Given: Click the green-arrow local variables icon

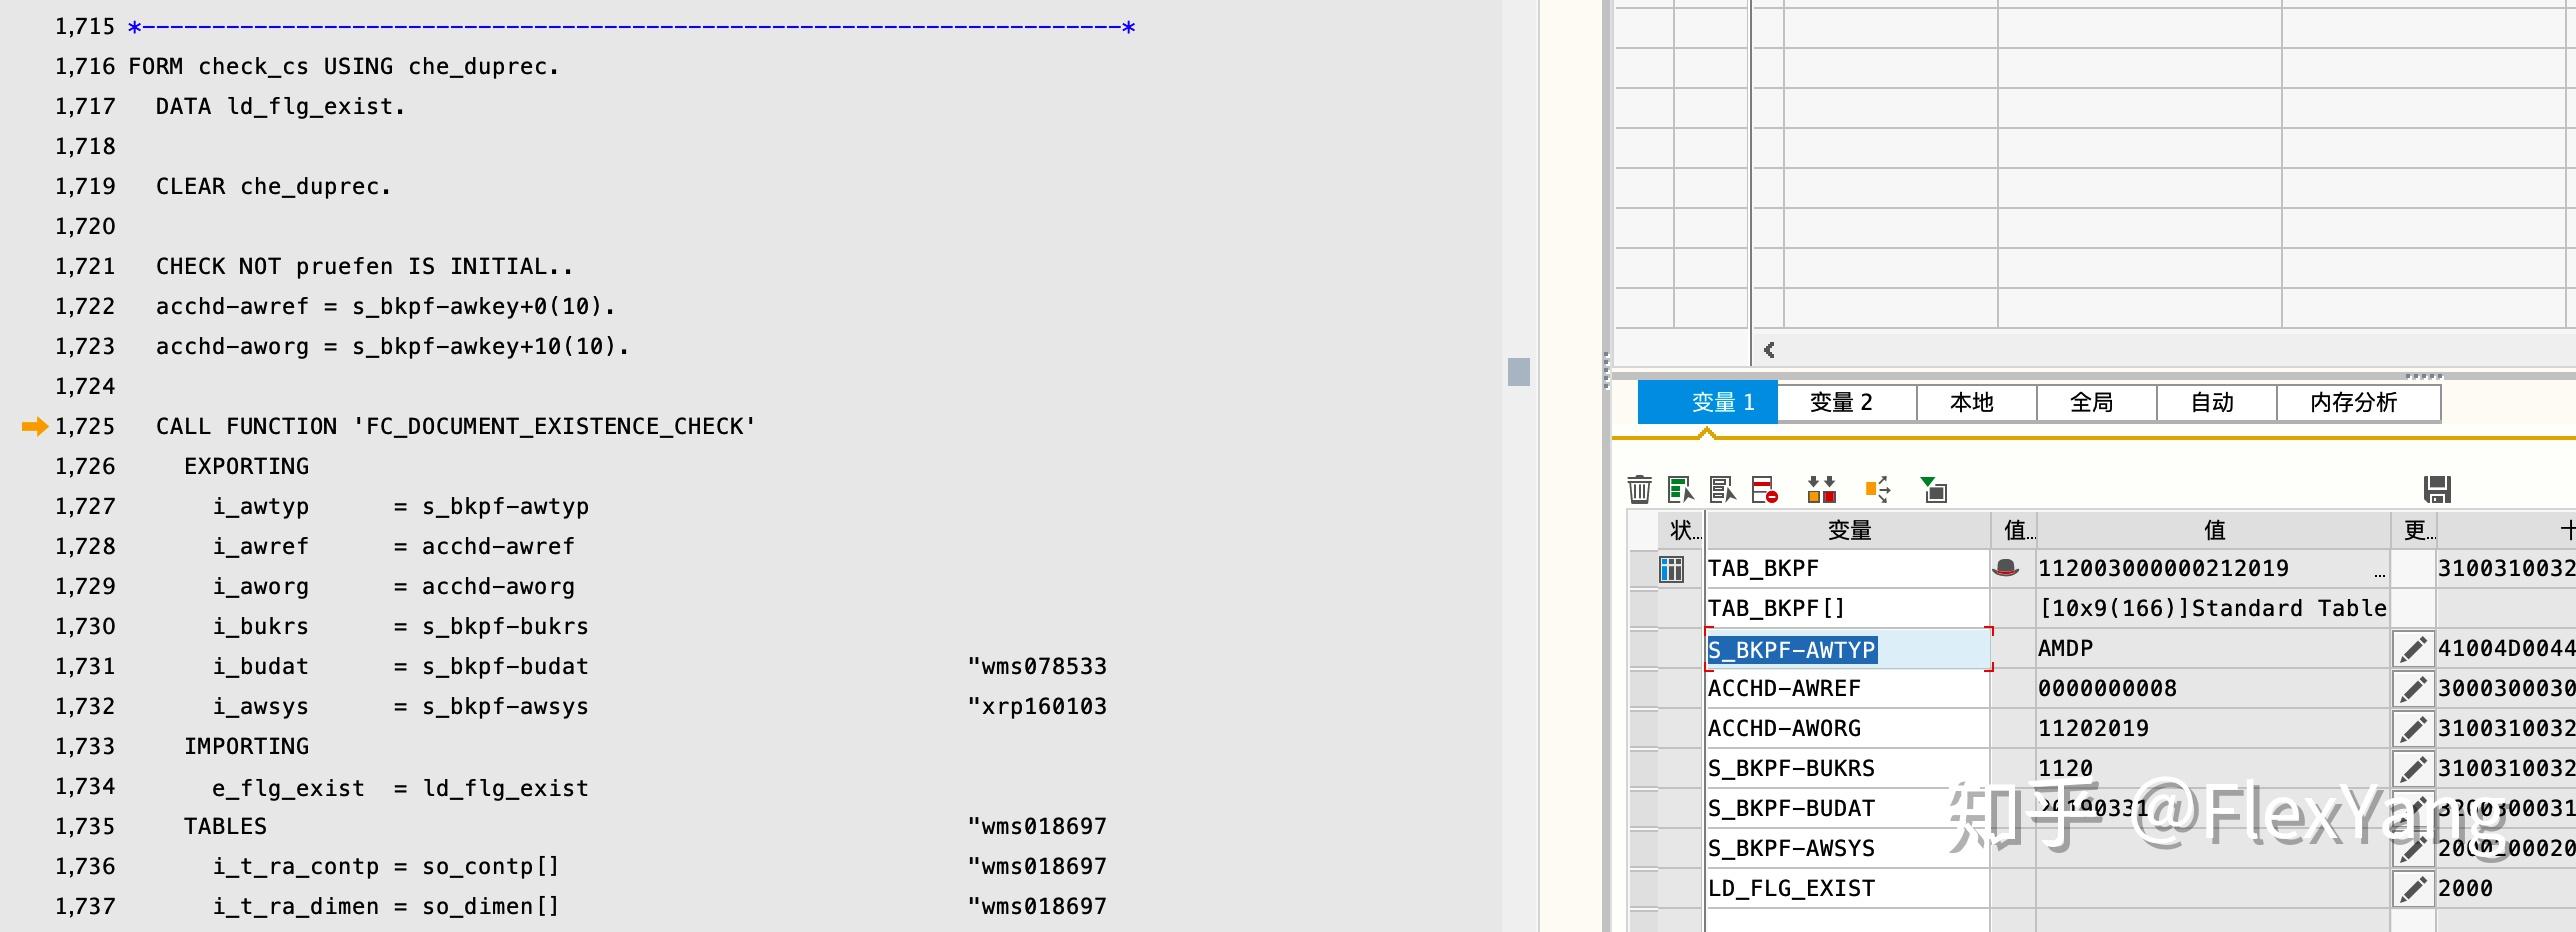Looking at the screenshot, I should [1934, 489].
